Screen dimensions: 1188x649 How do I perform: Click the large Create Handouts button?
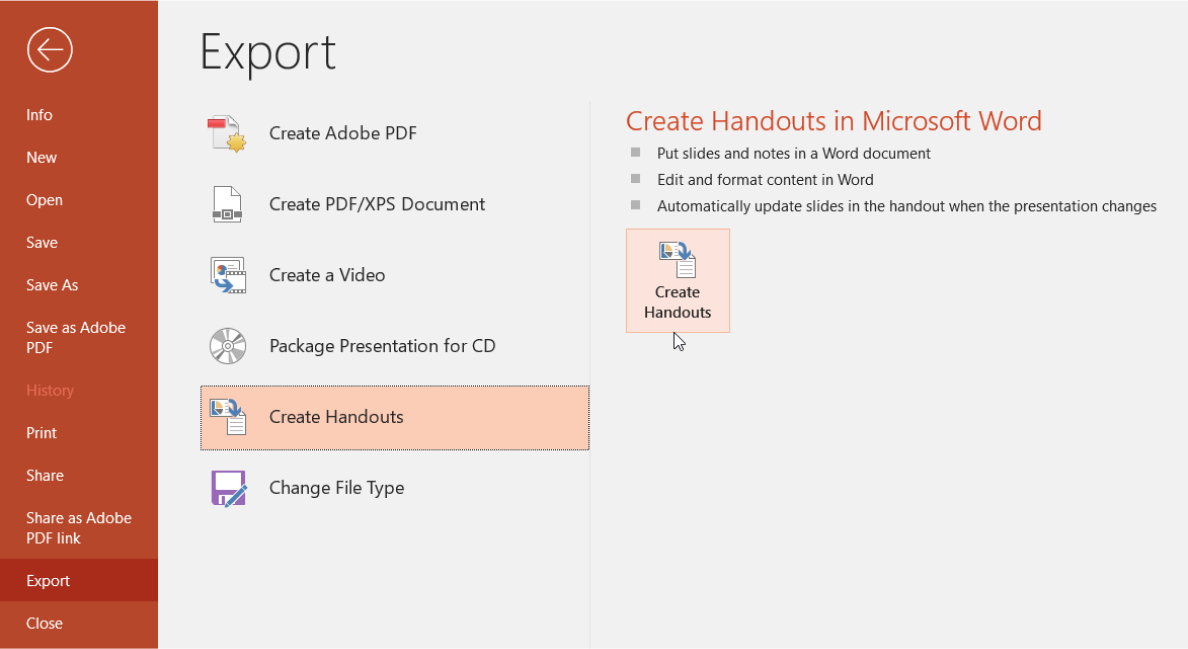point(678,281)
